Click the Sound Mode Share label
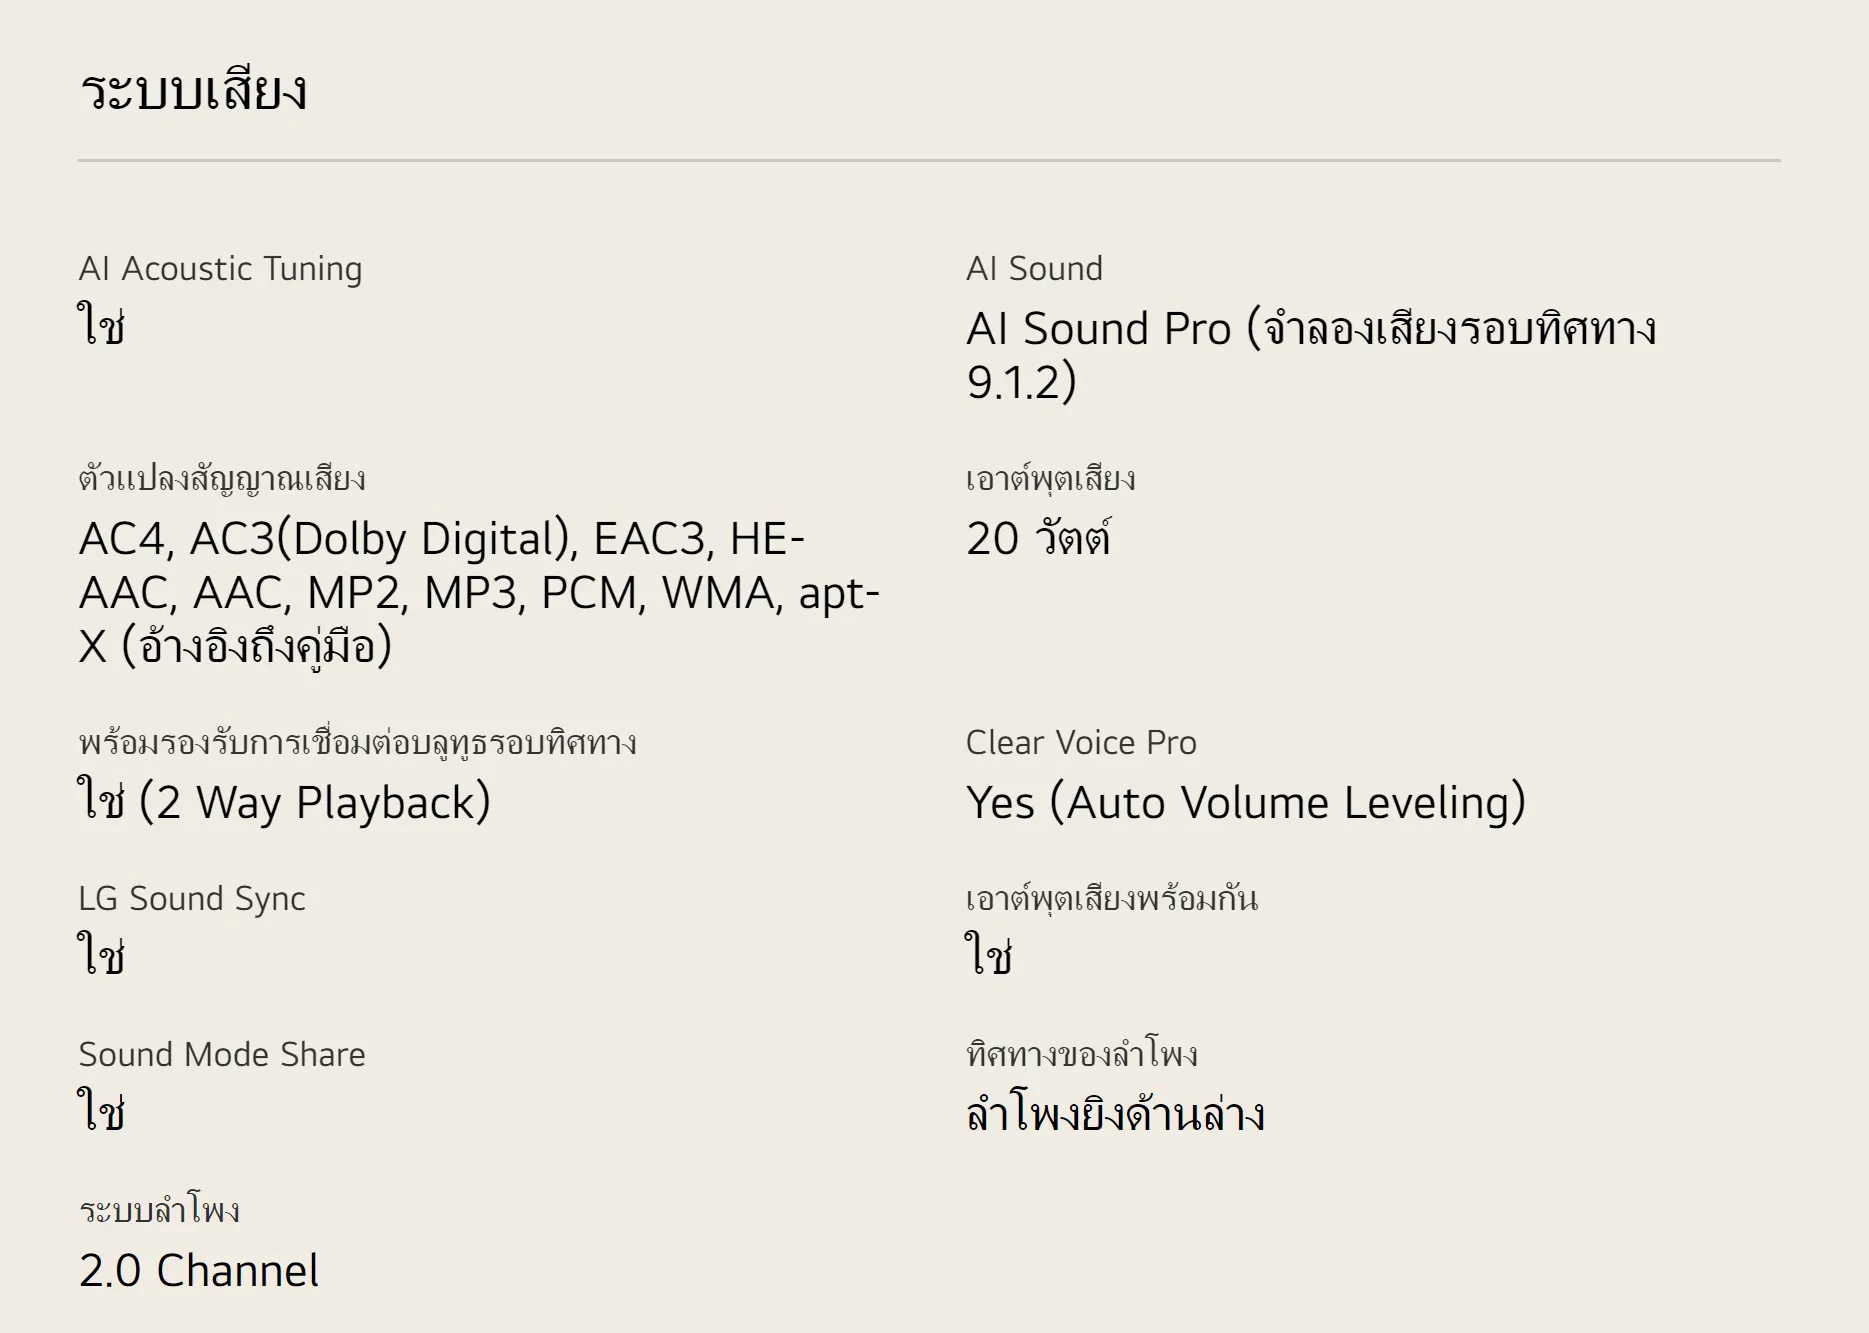The height and width of the screenshot is (1333, 1869). [x=222, y=1055]
